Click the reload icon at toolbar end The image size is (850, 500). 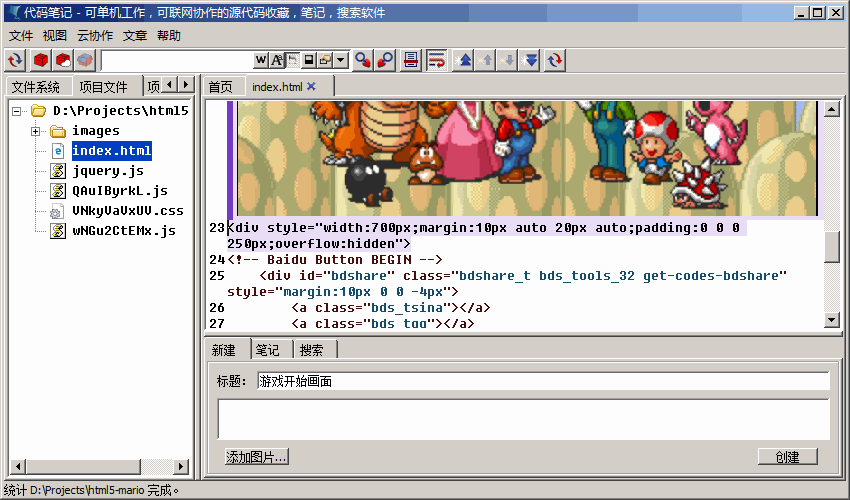tap(555, 60)
